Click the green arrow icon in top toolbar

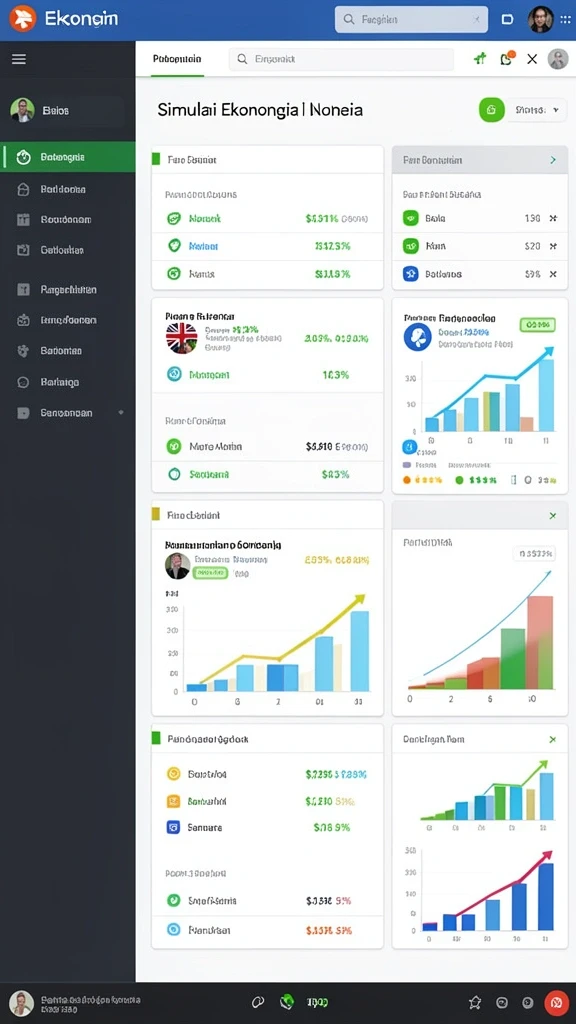pyautogui.click(x=480, y=59)
